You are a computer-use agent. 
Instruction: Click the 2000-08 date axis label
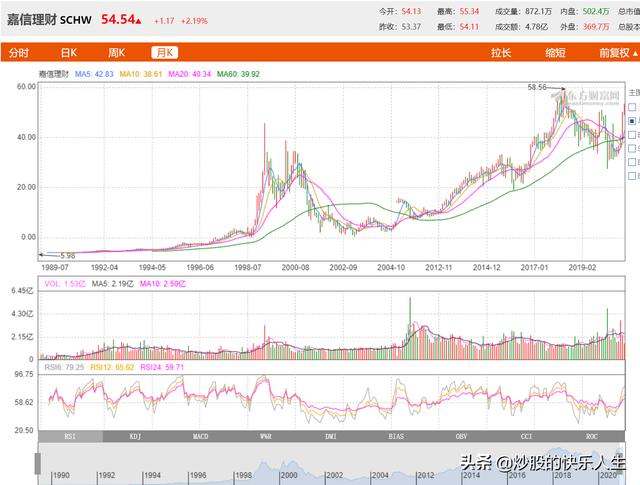tap(295, 268)
